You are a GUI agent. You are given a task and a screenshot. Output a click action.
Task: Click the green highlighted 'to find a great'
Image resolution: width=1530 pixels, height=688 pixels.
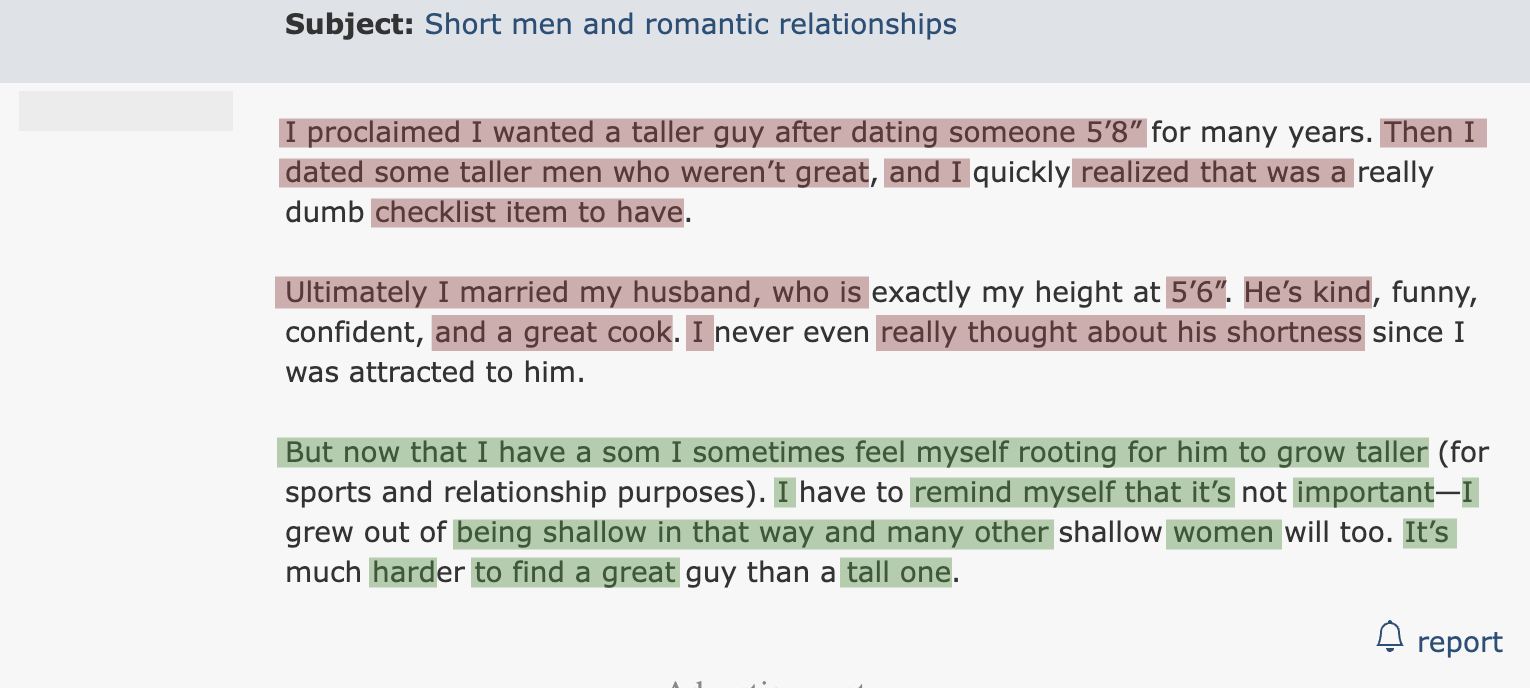point(575,572)
